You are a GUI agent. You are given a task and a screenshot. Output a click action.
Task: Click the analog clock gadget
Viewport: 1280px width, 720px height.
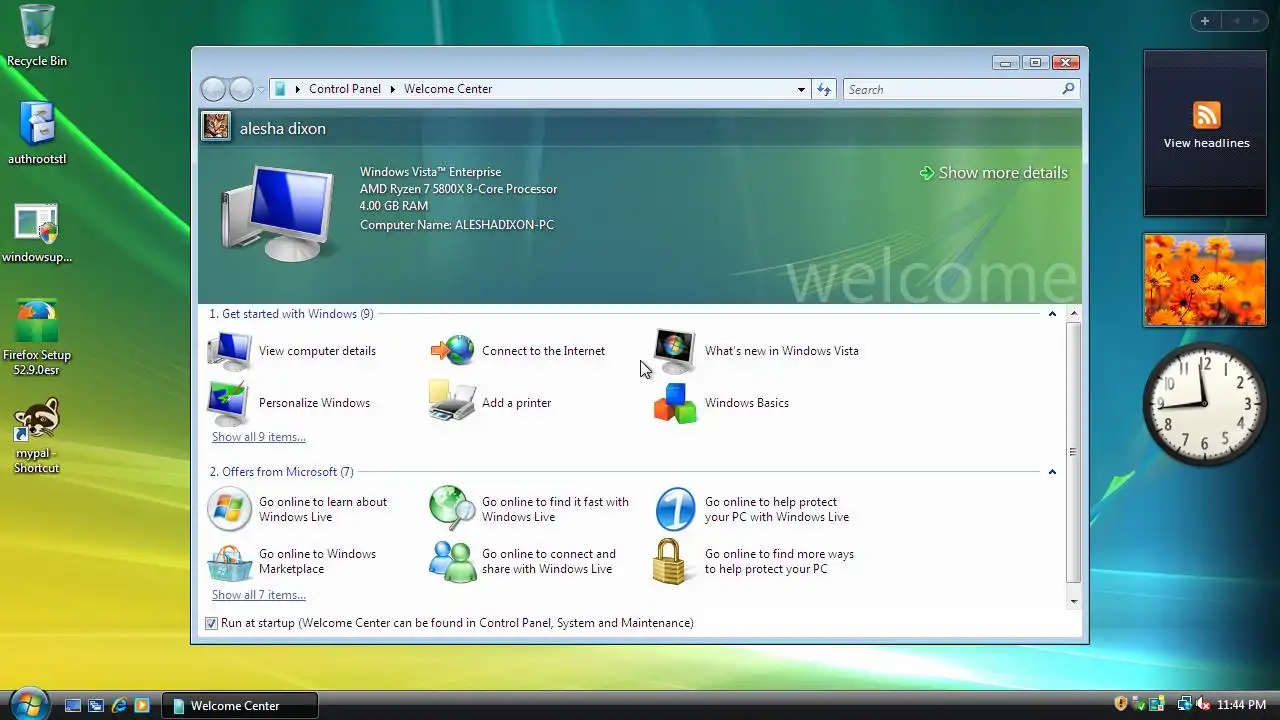tap(1205, 403)
